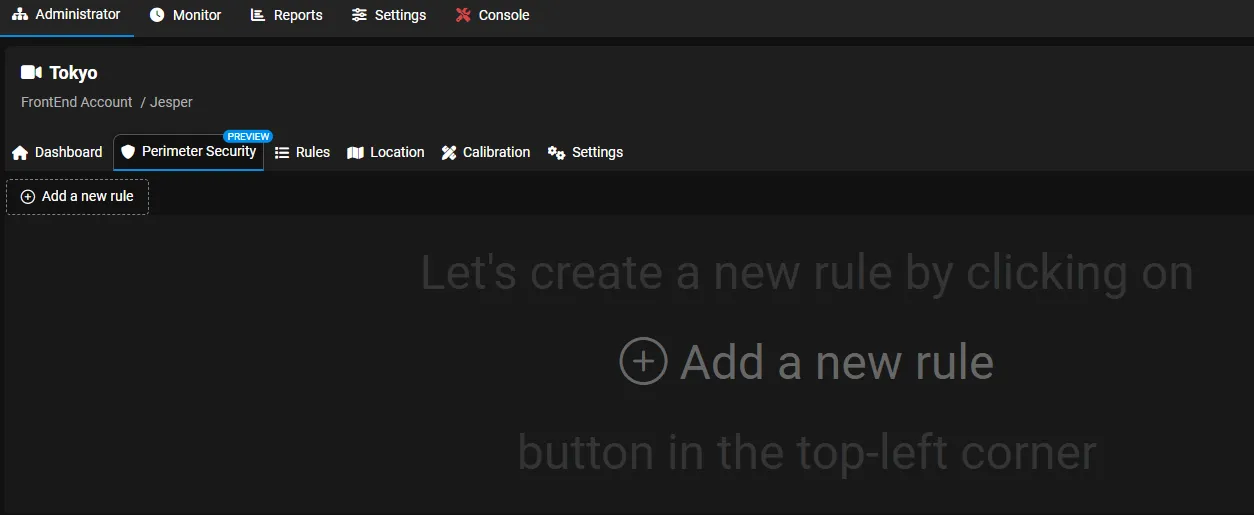The height and width of the screenshot is (515, 1254).
Task: Click the Rules list icon
Action: 282,153
